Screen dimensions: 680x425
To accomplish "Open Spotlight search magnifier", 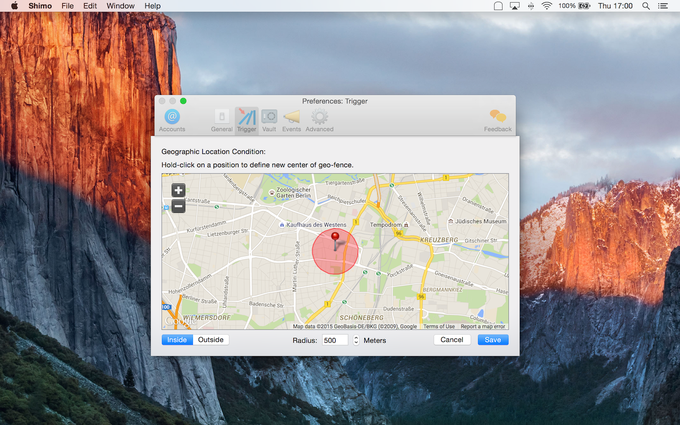I will tap(646, 6).
